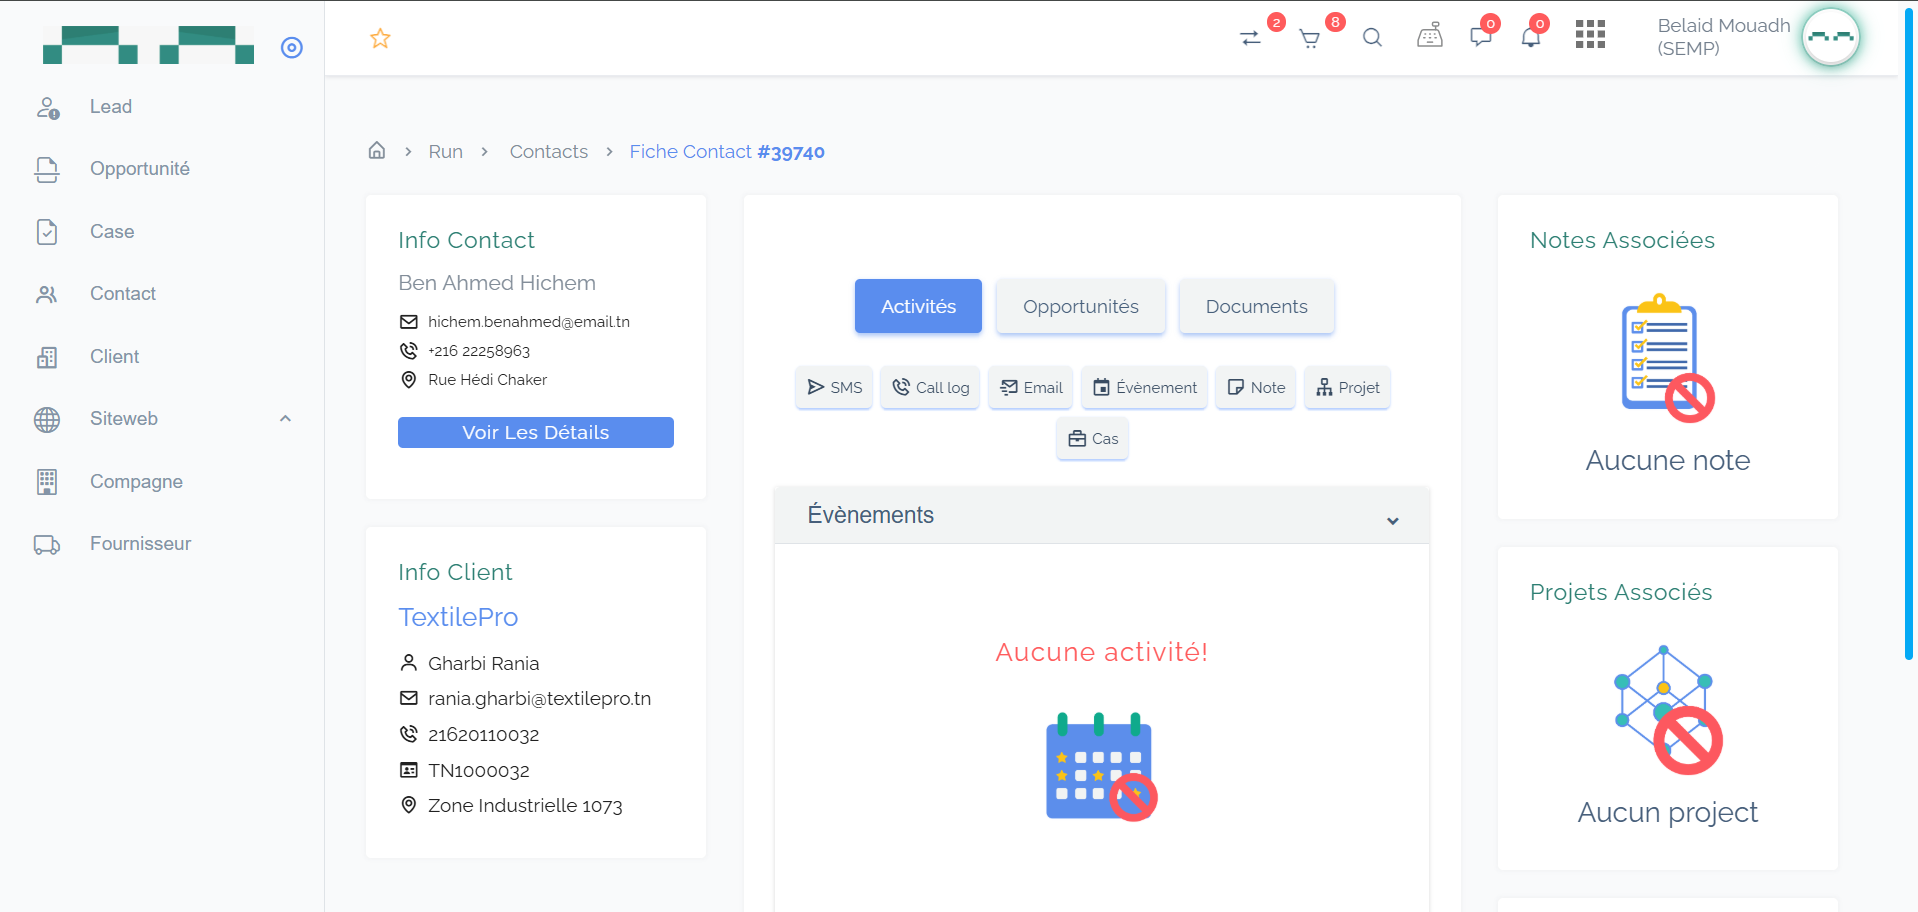Screen dimensions: 1918x912
Task: Open the chat messages icon
Action: pyautogui.click(x=1481, y=37)
